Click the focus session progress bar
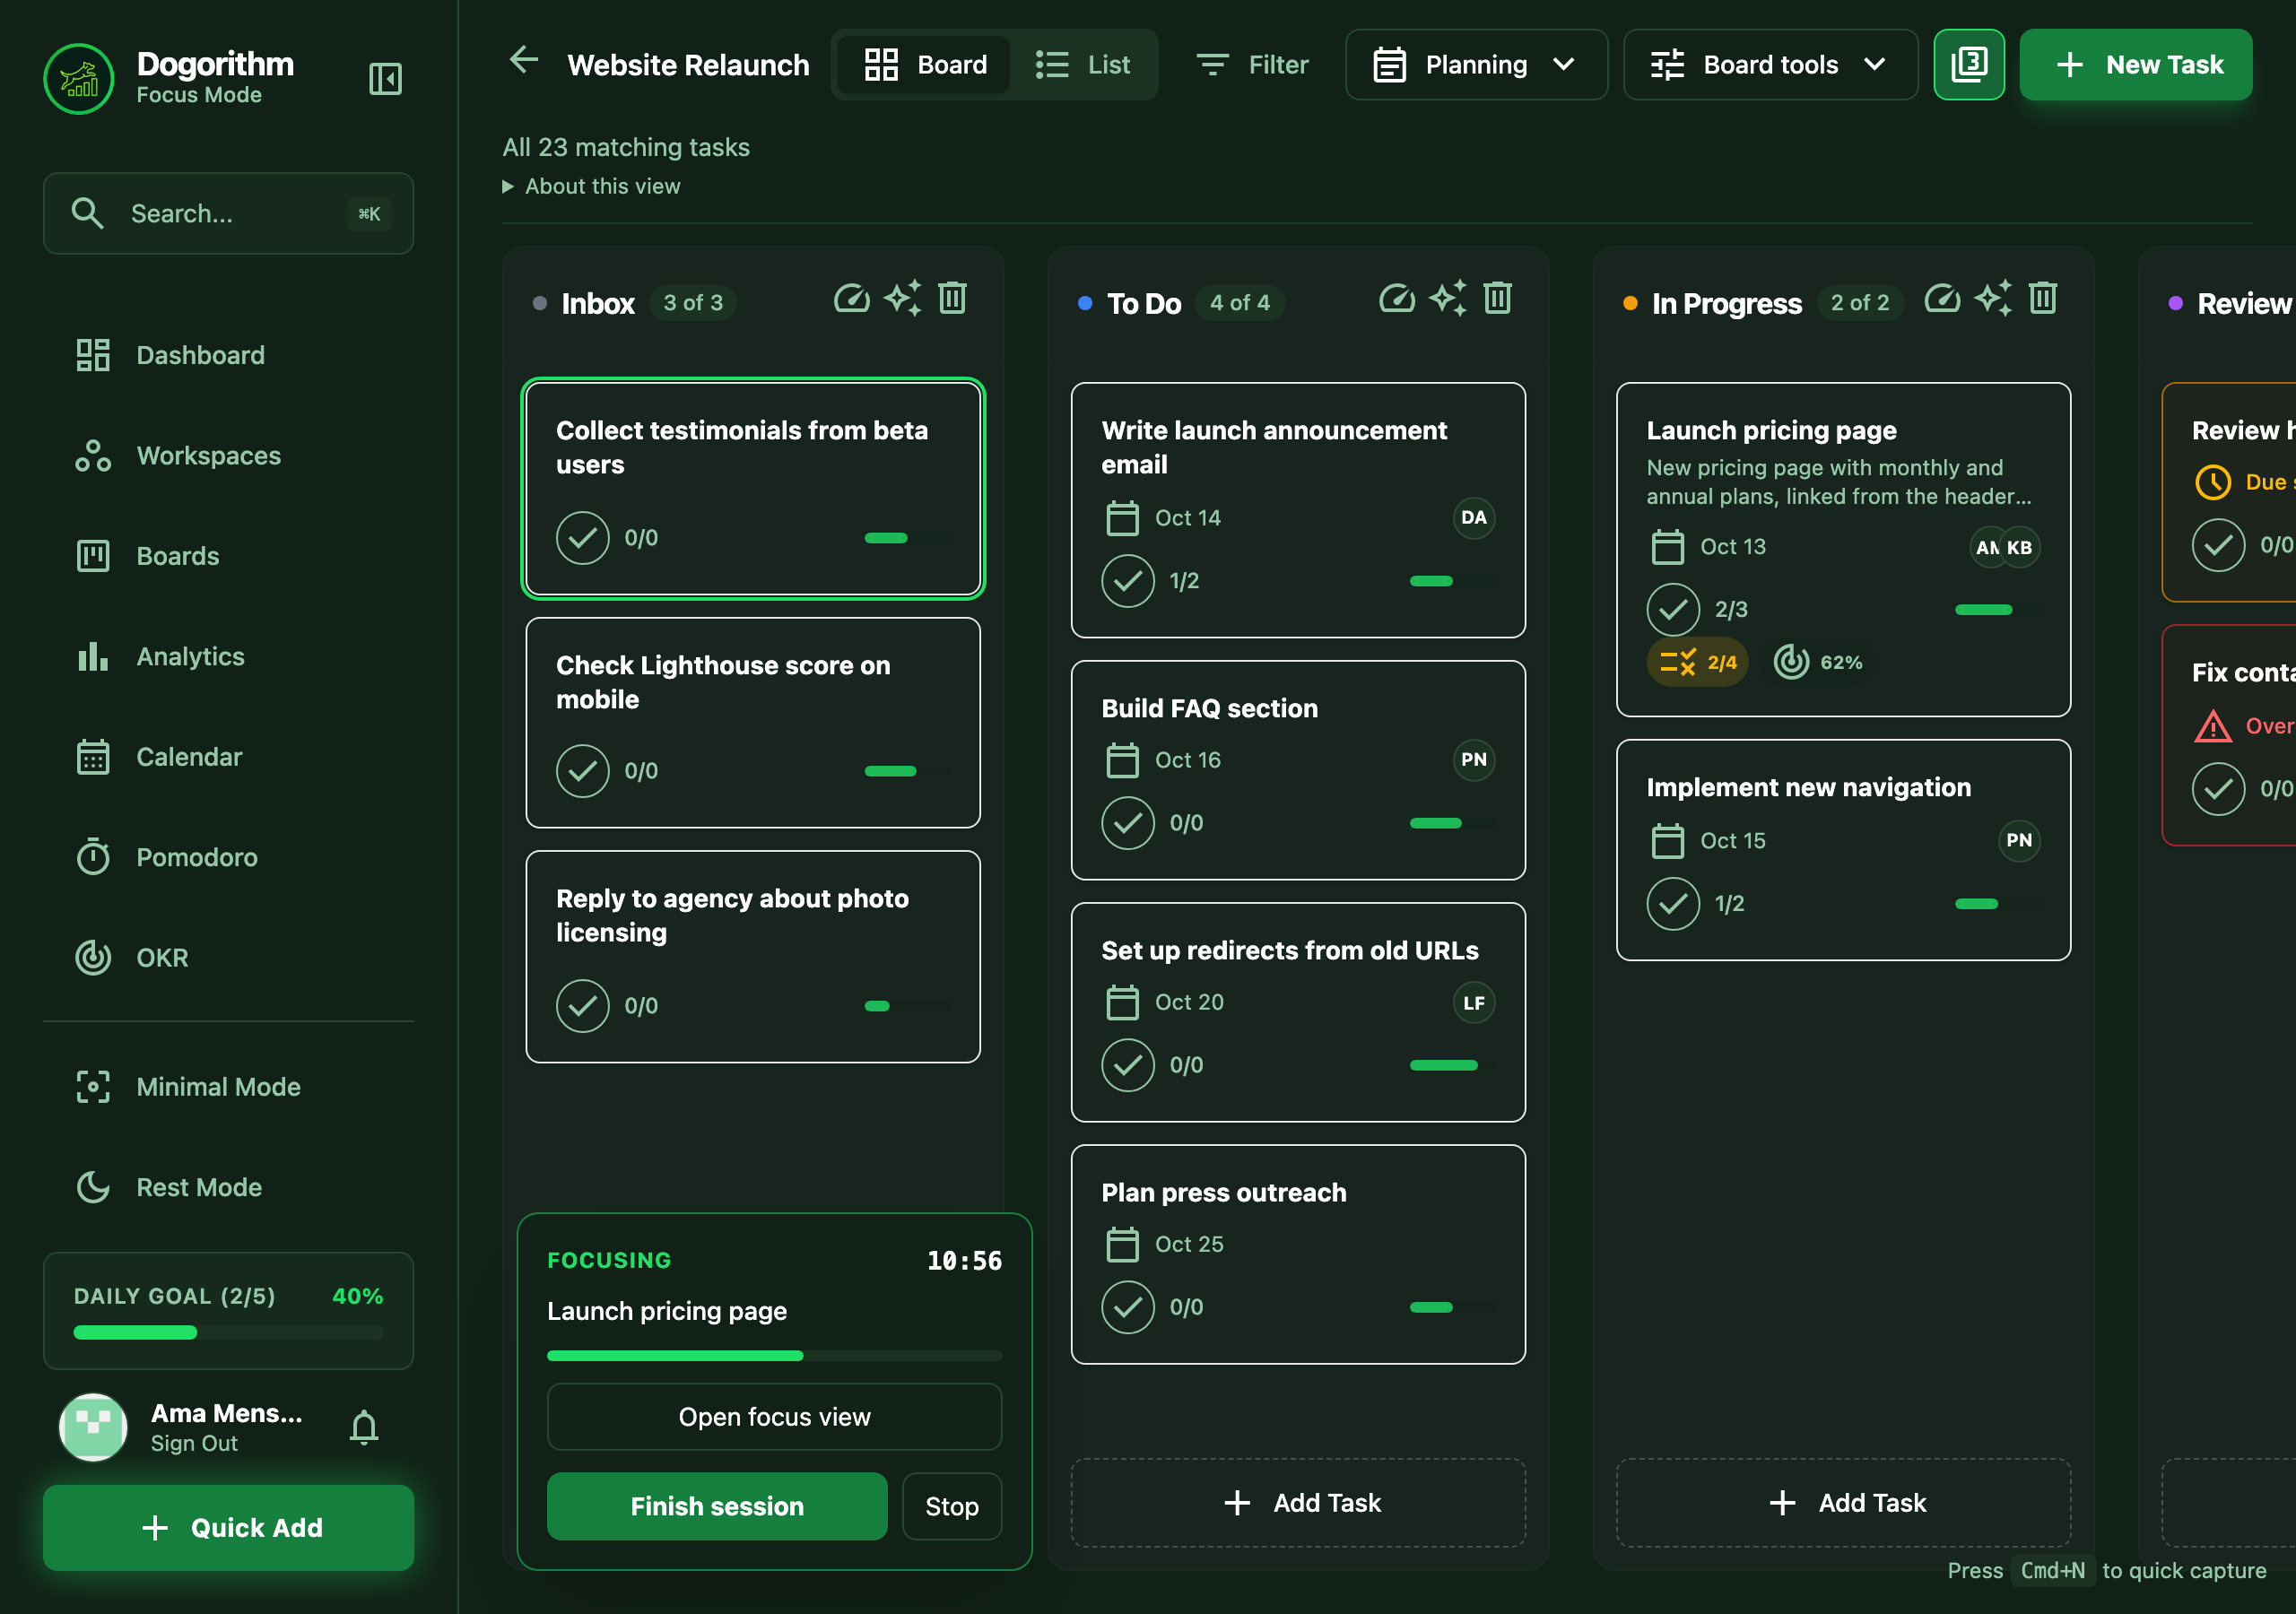This screenshot has width=2296, height=1614. [x=774, y=1356]
